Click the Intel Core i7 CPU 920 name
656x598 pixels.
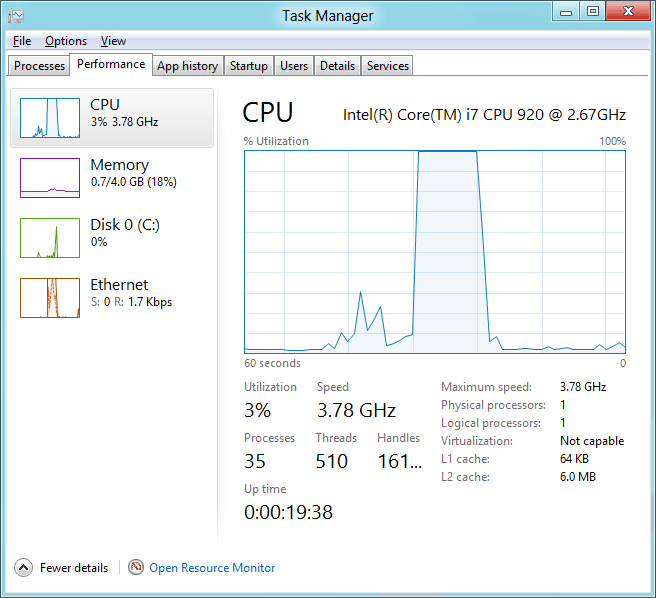[484, 115]
